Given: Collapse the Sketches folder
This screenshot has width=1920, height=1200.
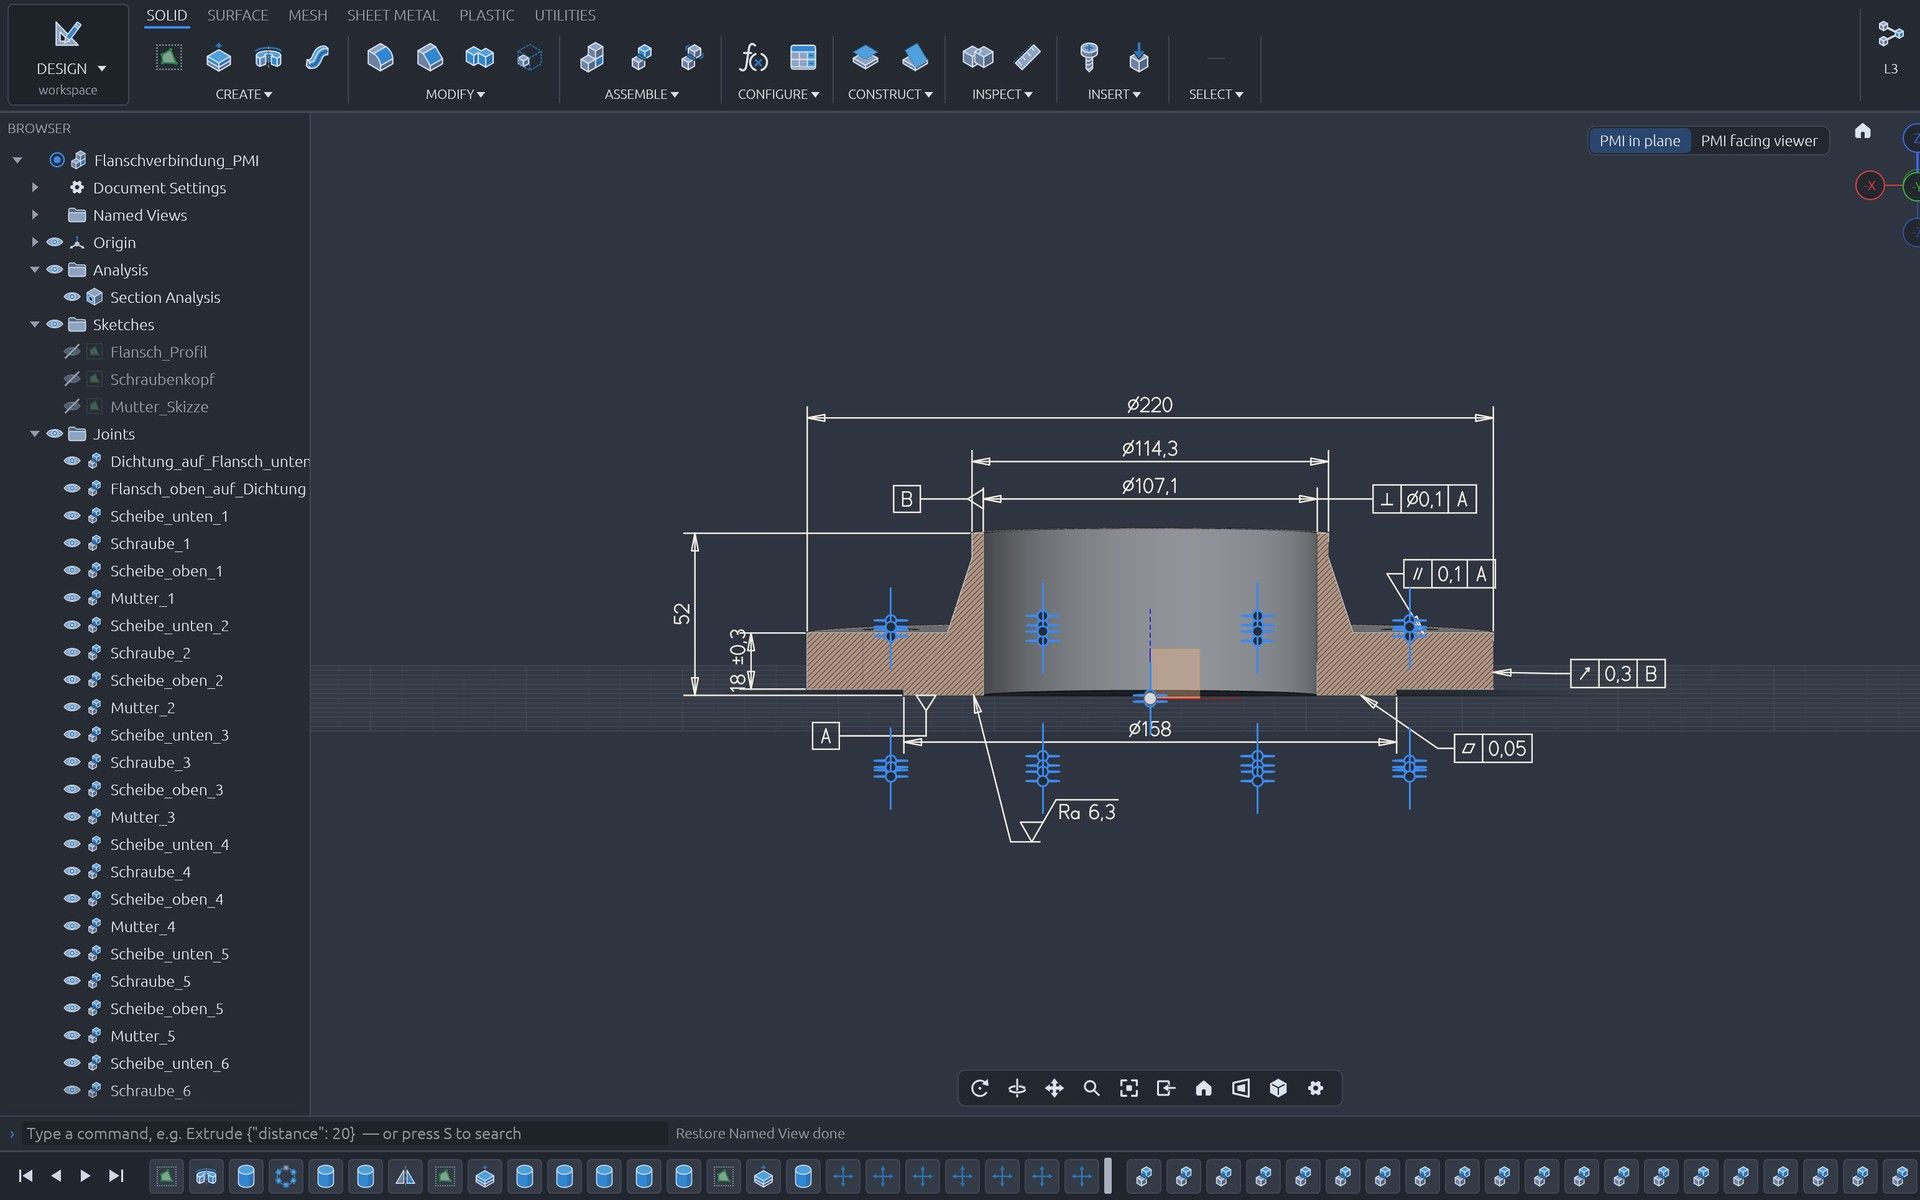Looking at the screenshot, I should pos(35,324).
